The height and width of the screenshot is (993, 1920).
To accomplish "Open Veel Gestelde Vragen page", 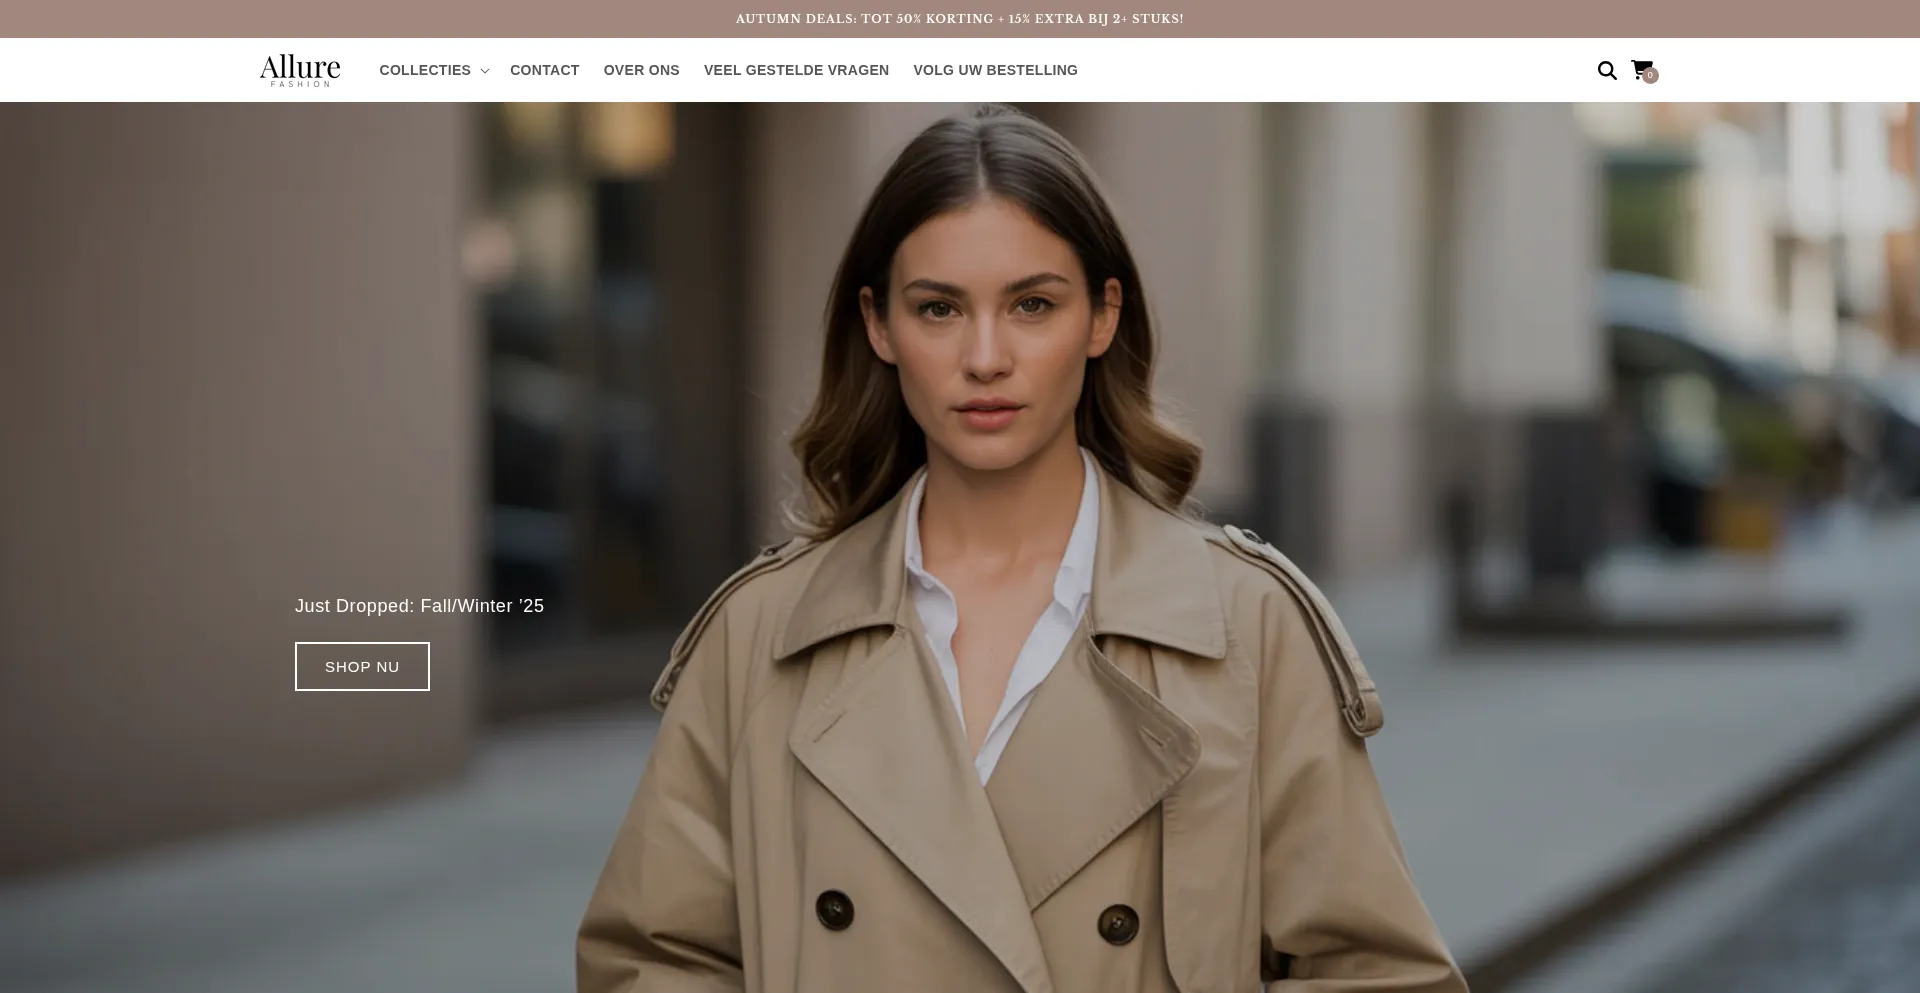I will coord(796,70).
